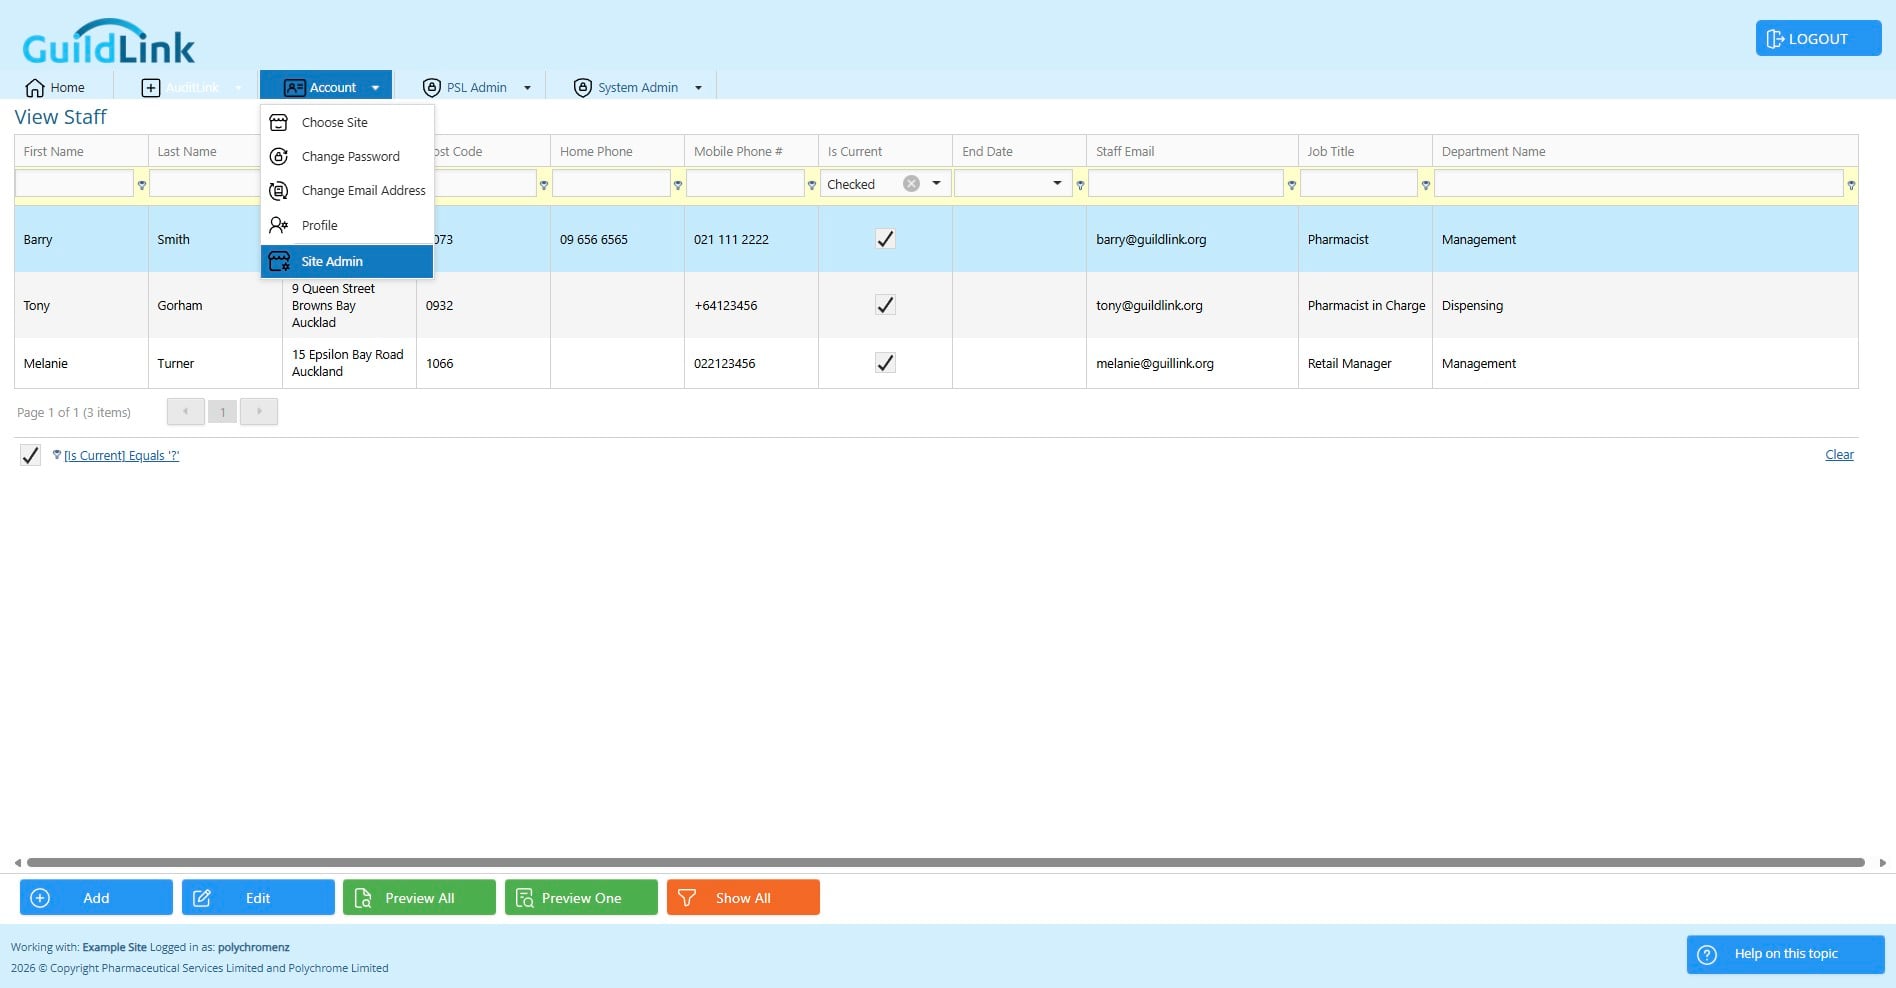Open the Is Current filter dropdown arrow
This screenshot has width=1896, height=988.
936,184
